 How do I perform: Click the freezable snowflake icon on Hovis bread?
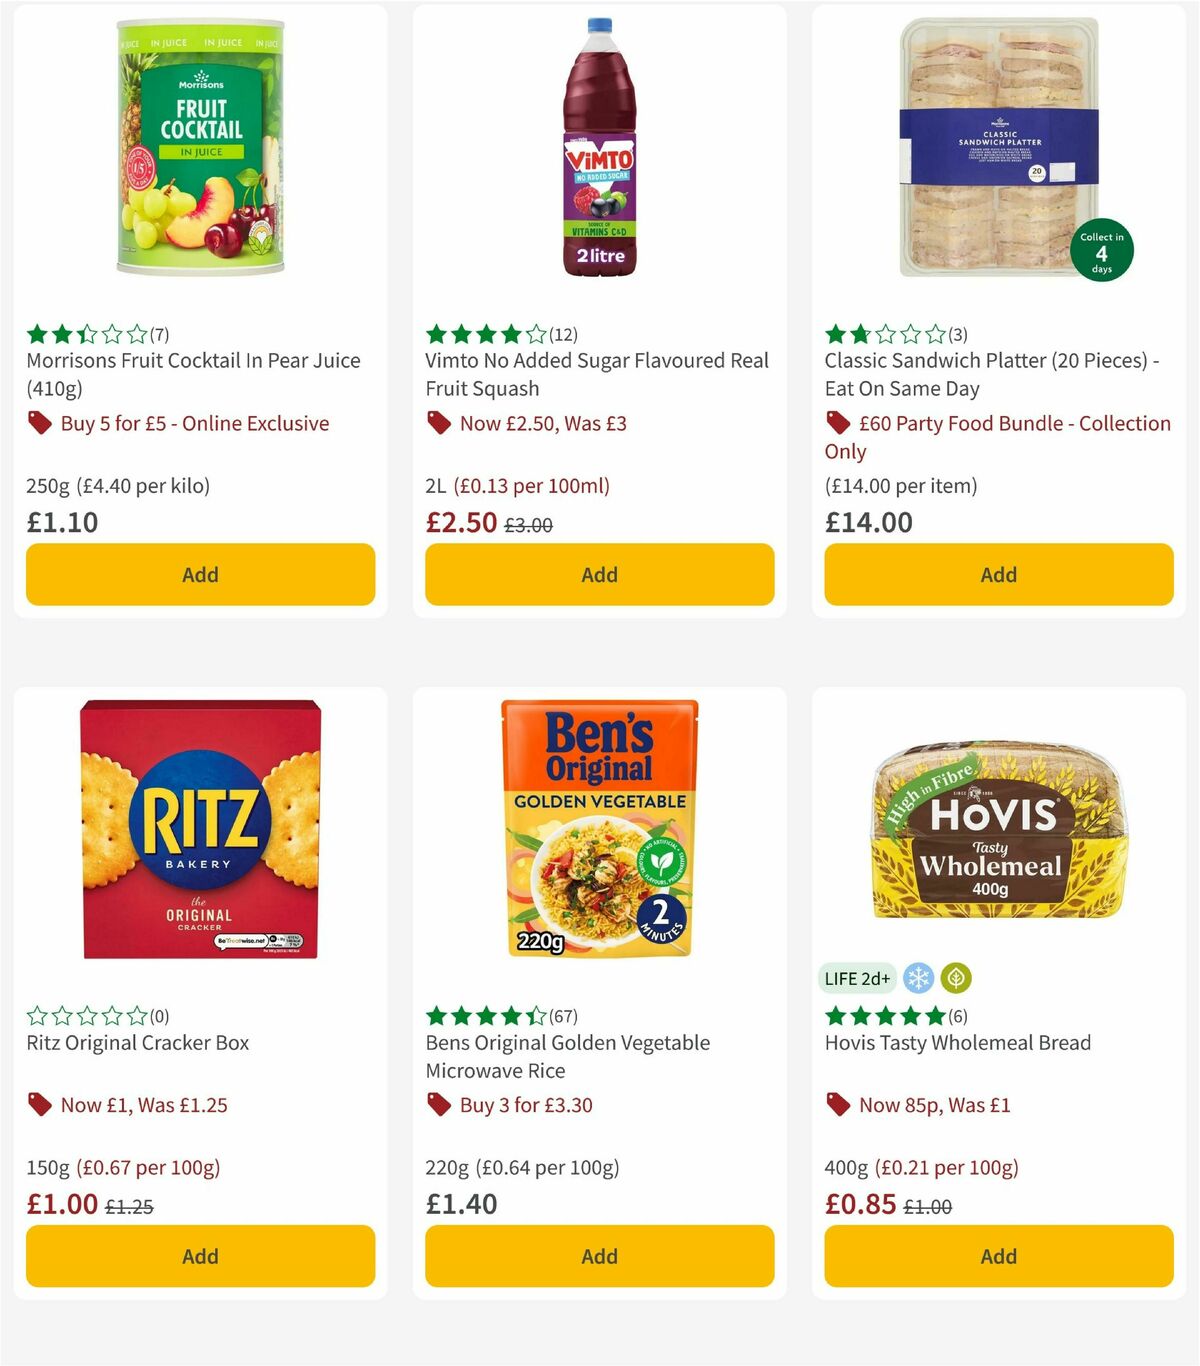[919, 978]
